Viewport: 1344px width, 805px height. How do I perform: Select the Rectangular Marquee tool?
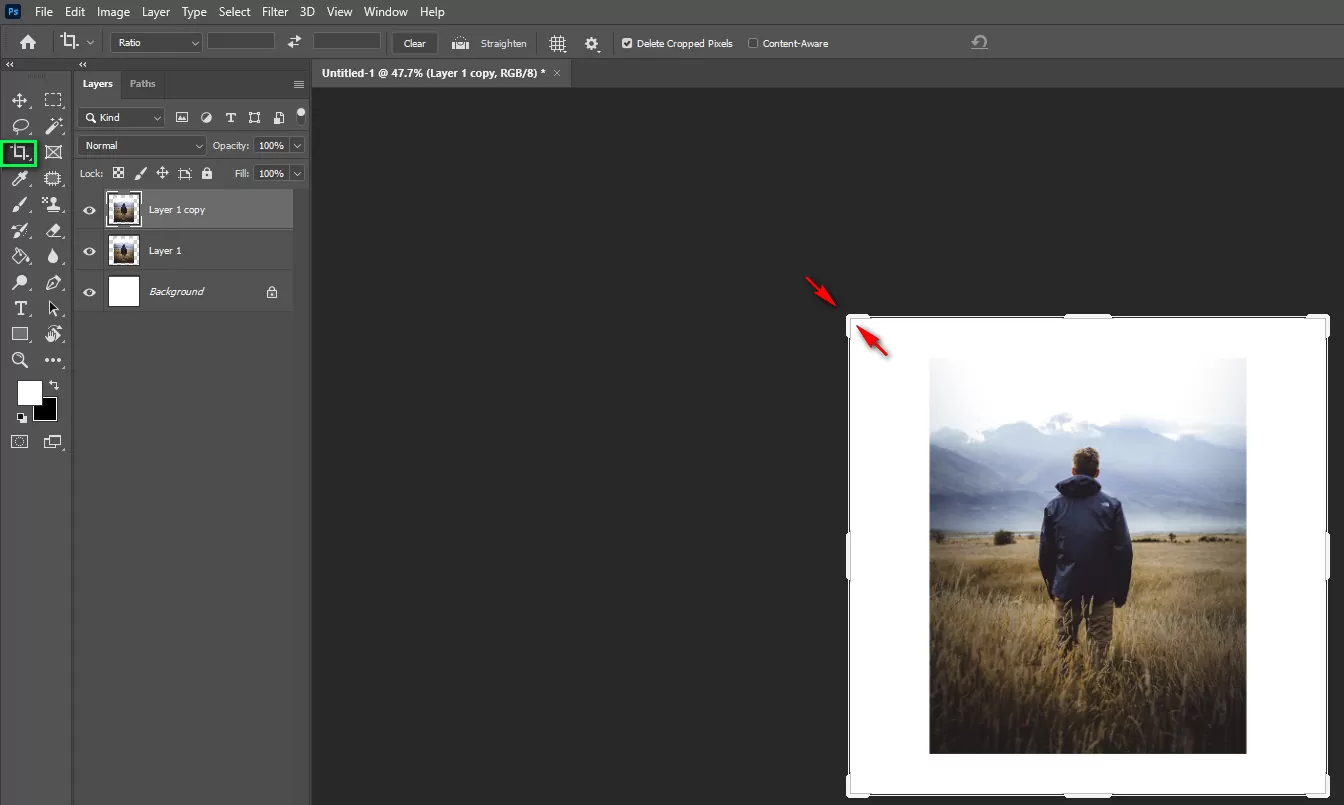coord(53,100)
